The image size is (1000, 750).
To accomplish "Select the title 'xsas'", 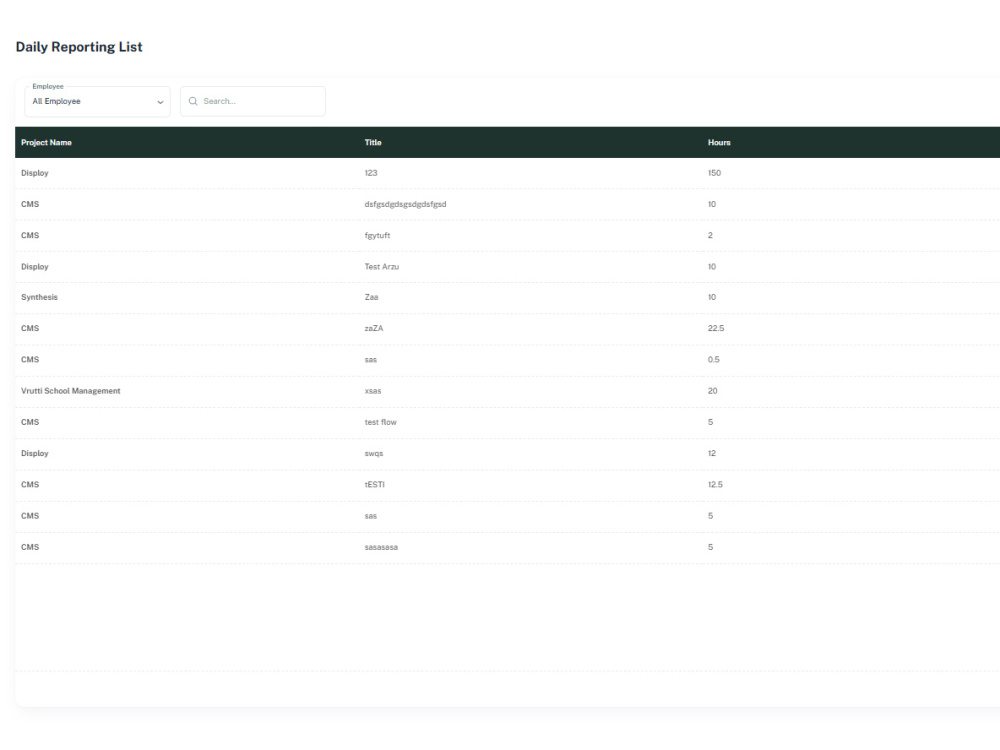I will coord(373,391).
